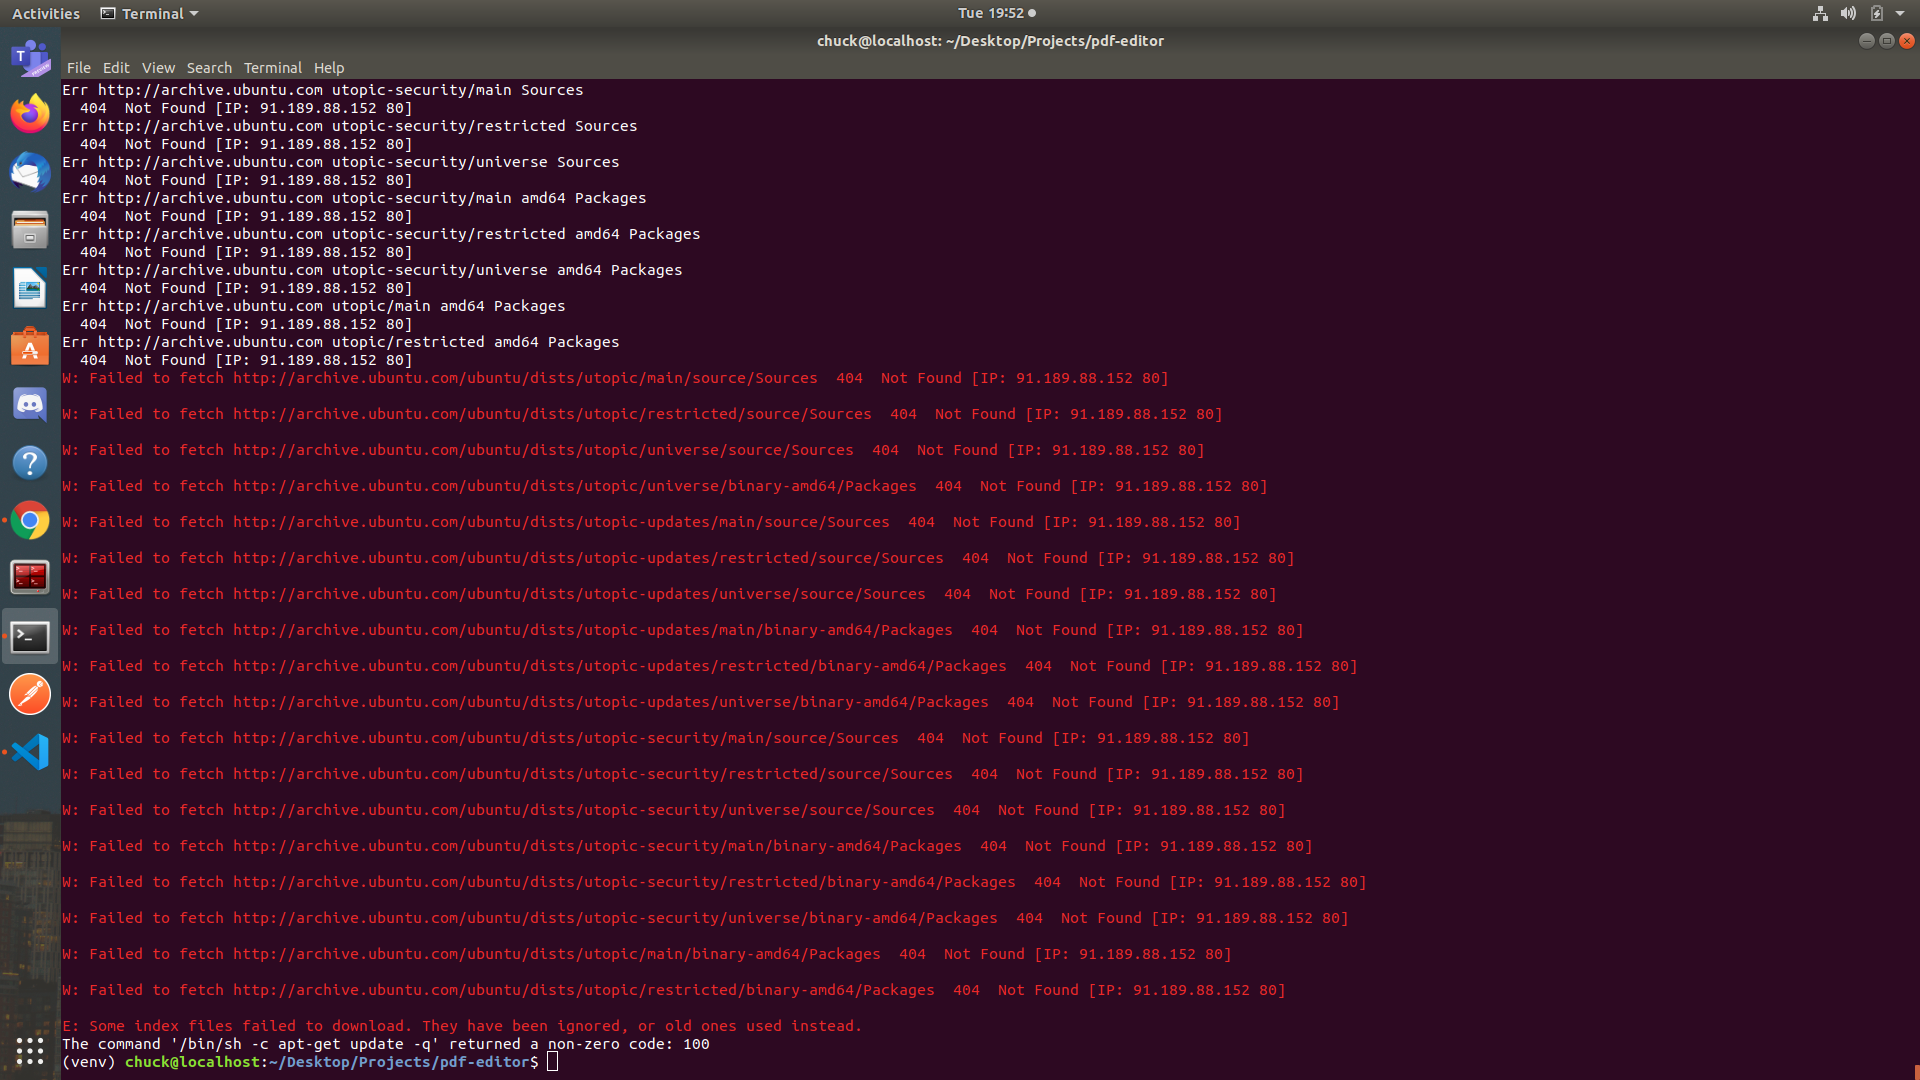1920x1080 pixels.
Task: Click the warning for utopic-updates/restricted/source/Sources
Action: (x=678, y=558)
